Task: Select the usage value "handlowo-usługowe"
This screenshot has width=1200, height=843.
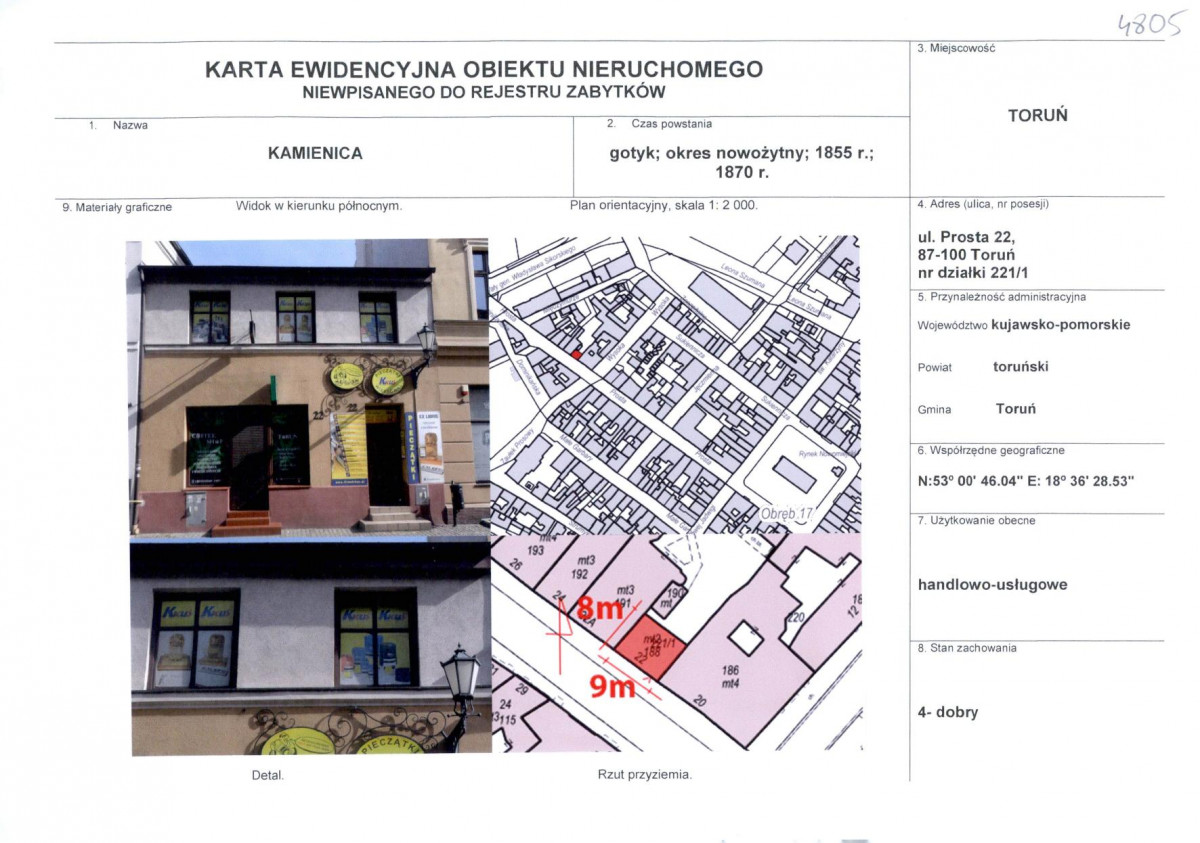Action: coord(992,585)
